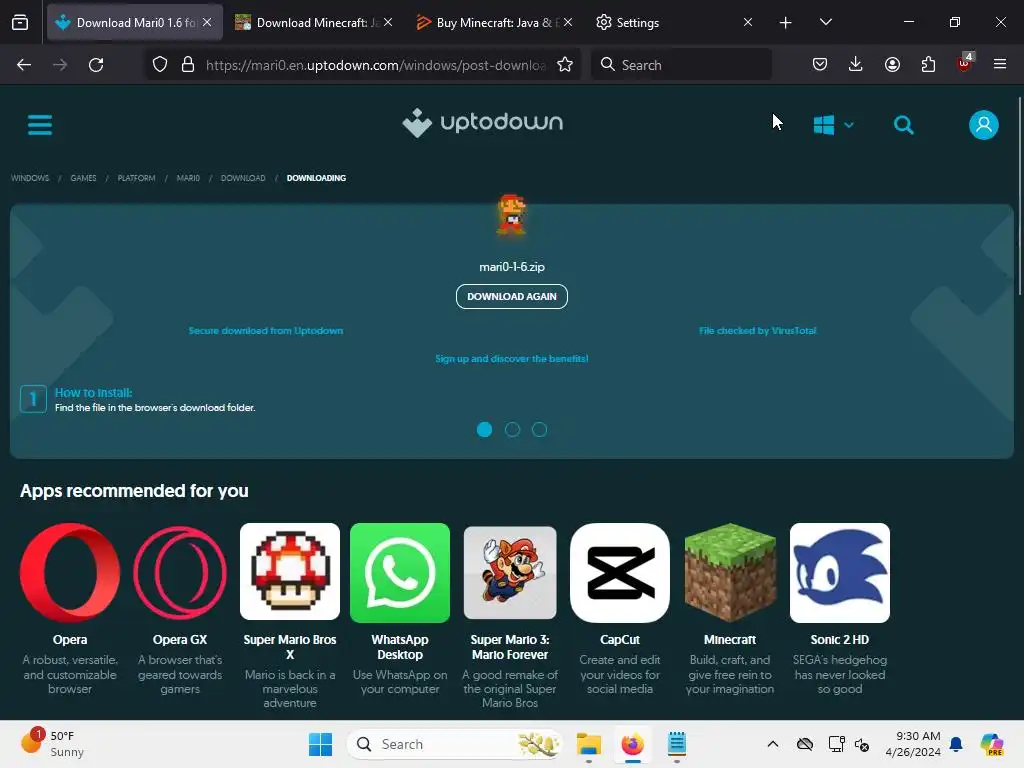Open the 9:30 AM clock calendar

tap(913, 744)
